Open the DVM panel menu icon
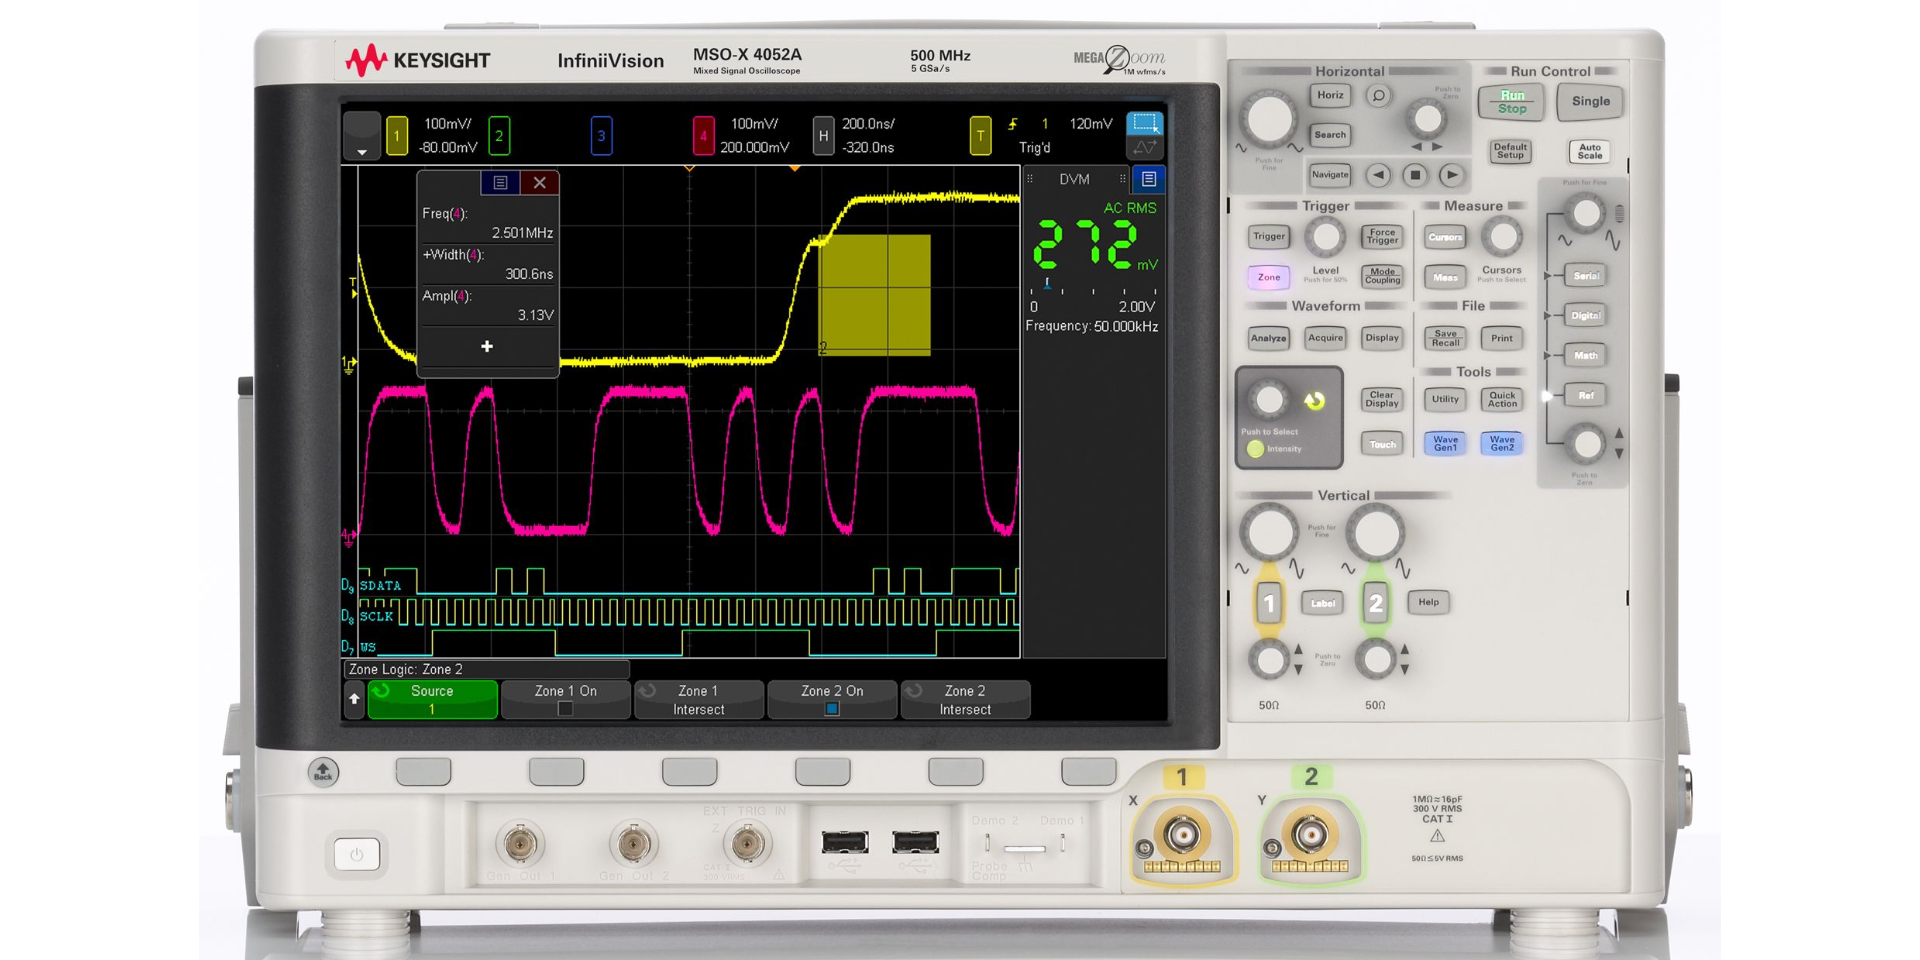The width and height of the screenshot is (1920, 960). tap(1149, 180)
